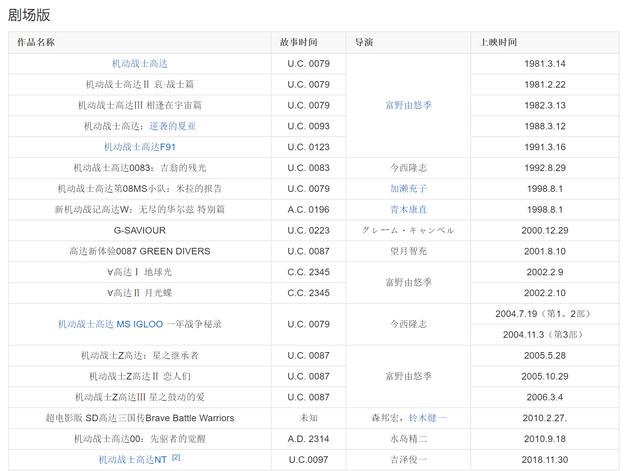Image resolution: width=640 pixels, height=471 pixels.
Task: Click the 上映时间 column header
Action: (x=498, y=42)
